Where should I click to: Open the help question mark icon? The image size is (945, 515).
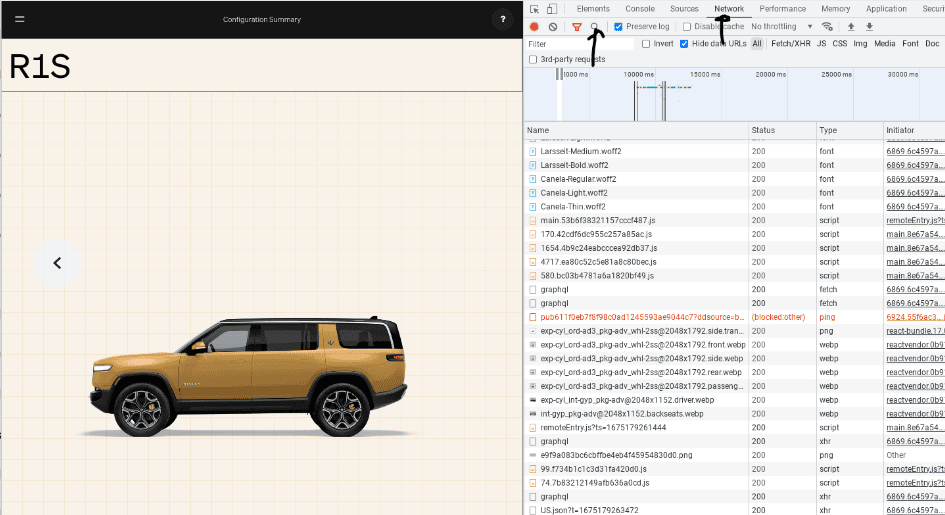(x=503, y=19)
